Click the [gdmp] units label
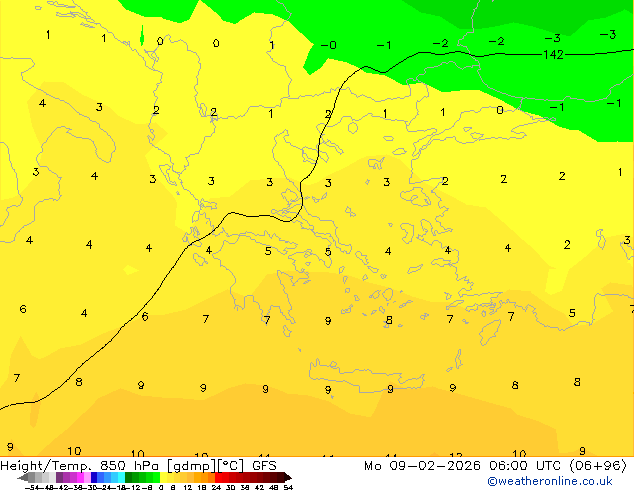Viewport: 634px width, 490px height. pyautogui.click(x=191, y=466)
